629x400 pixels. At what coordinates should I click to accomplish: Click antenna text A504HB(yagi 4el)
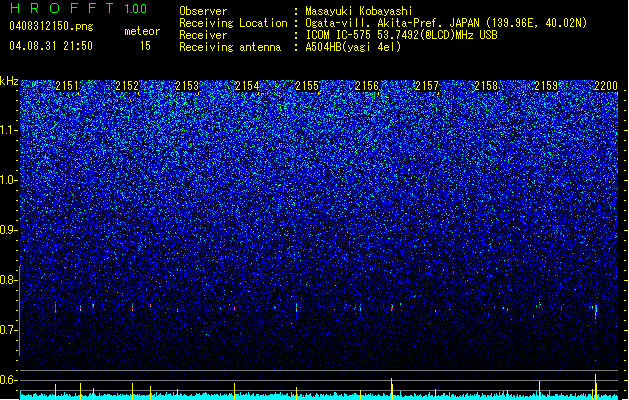click(353, 47)
